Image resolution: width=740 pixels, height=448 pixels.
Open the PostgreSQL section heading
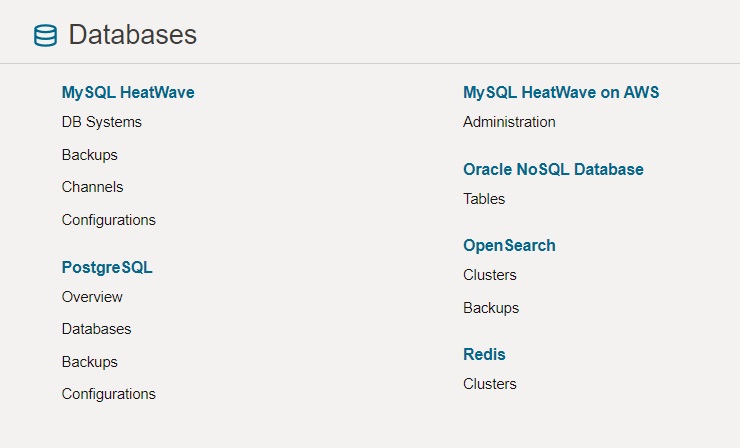tap(107, 267)
